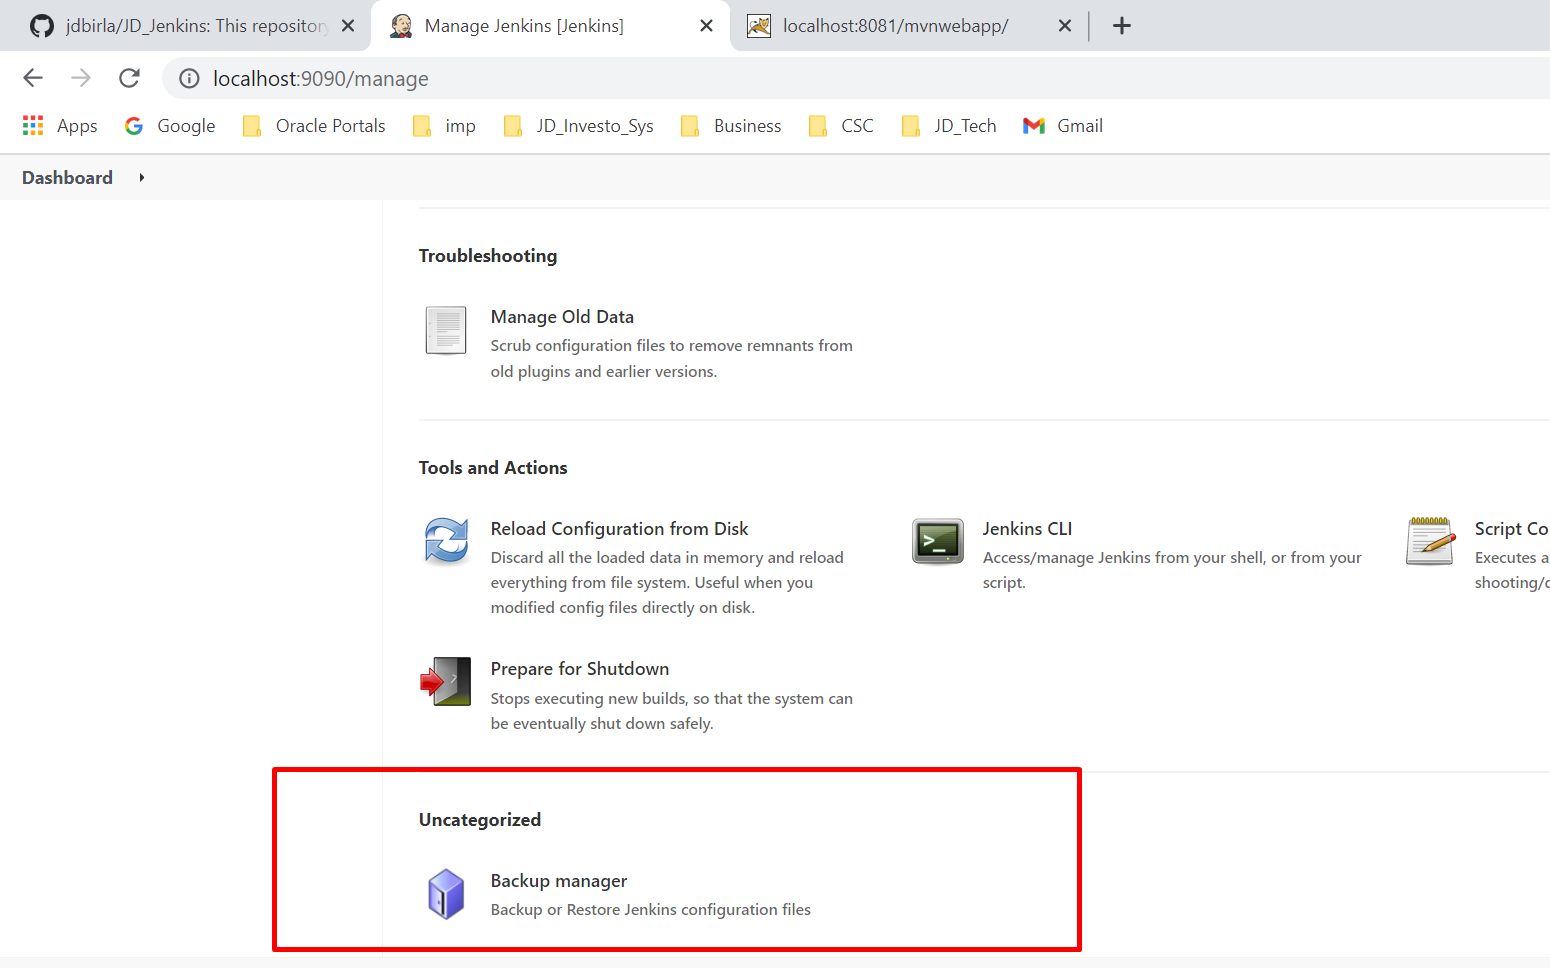
Task: Click the Reload Configuration from Disk icon
Action: [446, 541]
